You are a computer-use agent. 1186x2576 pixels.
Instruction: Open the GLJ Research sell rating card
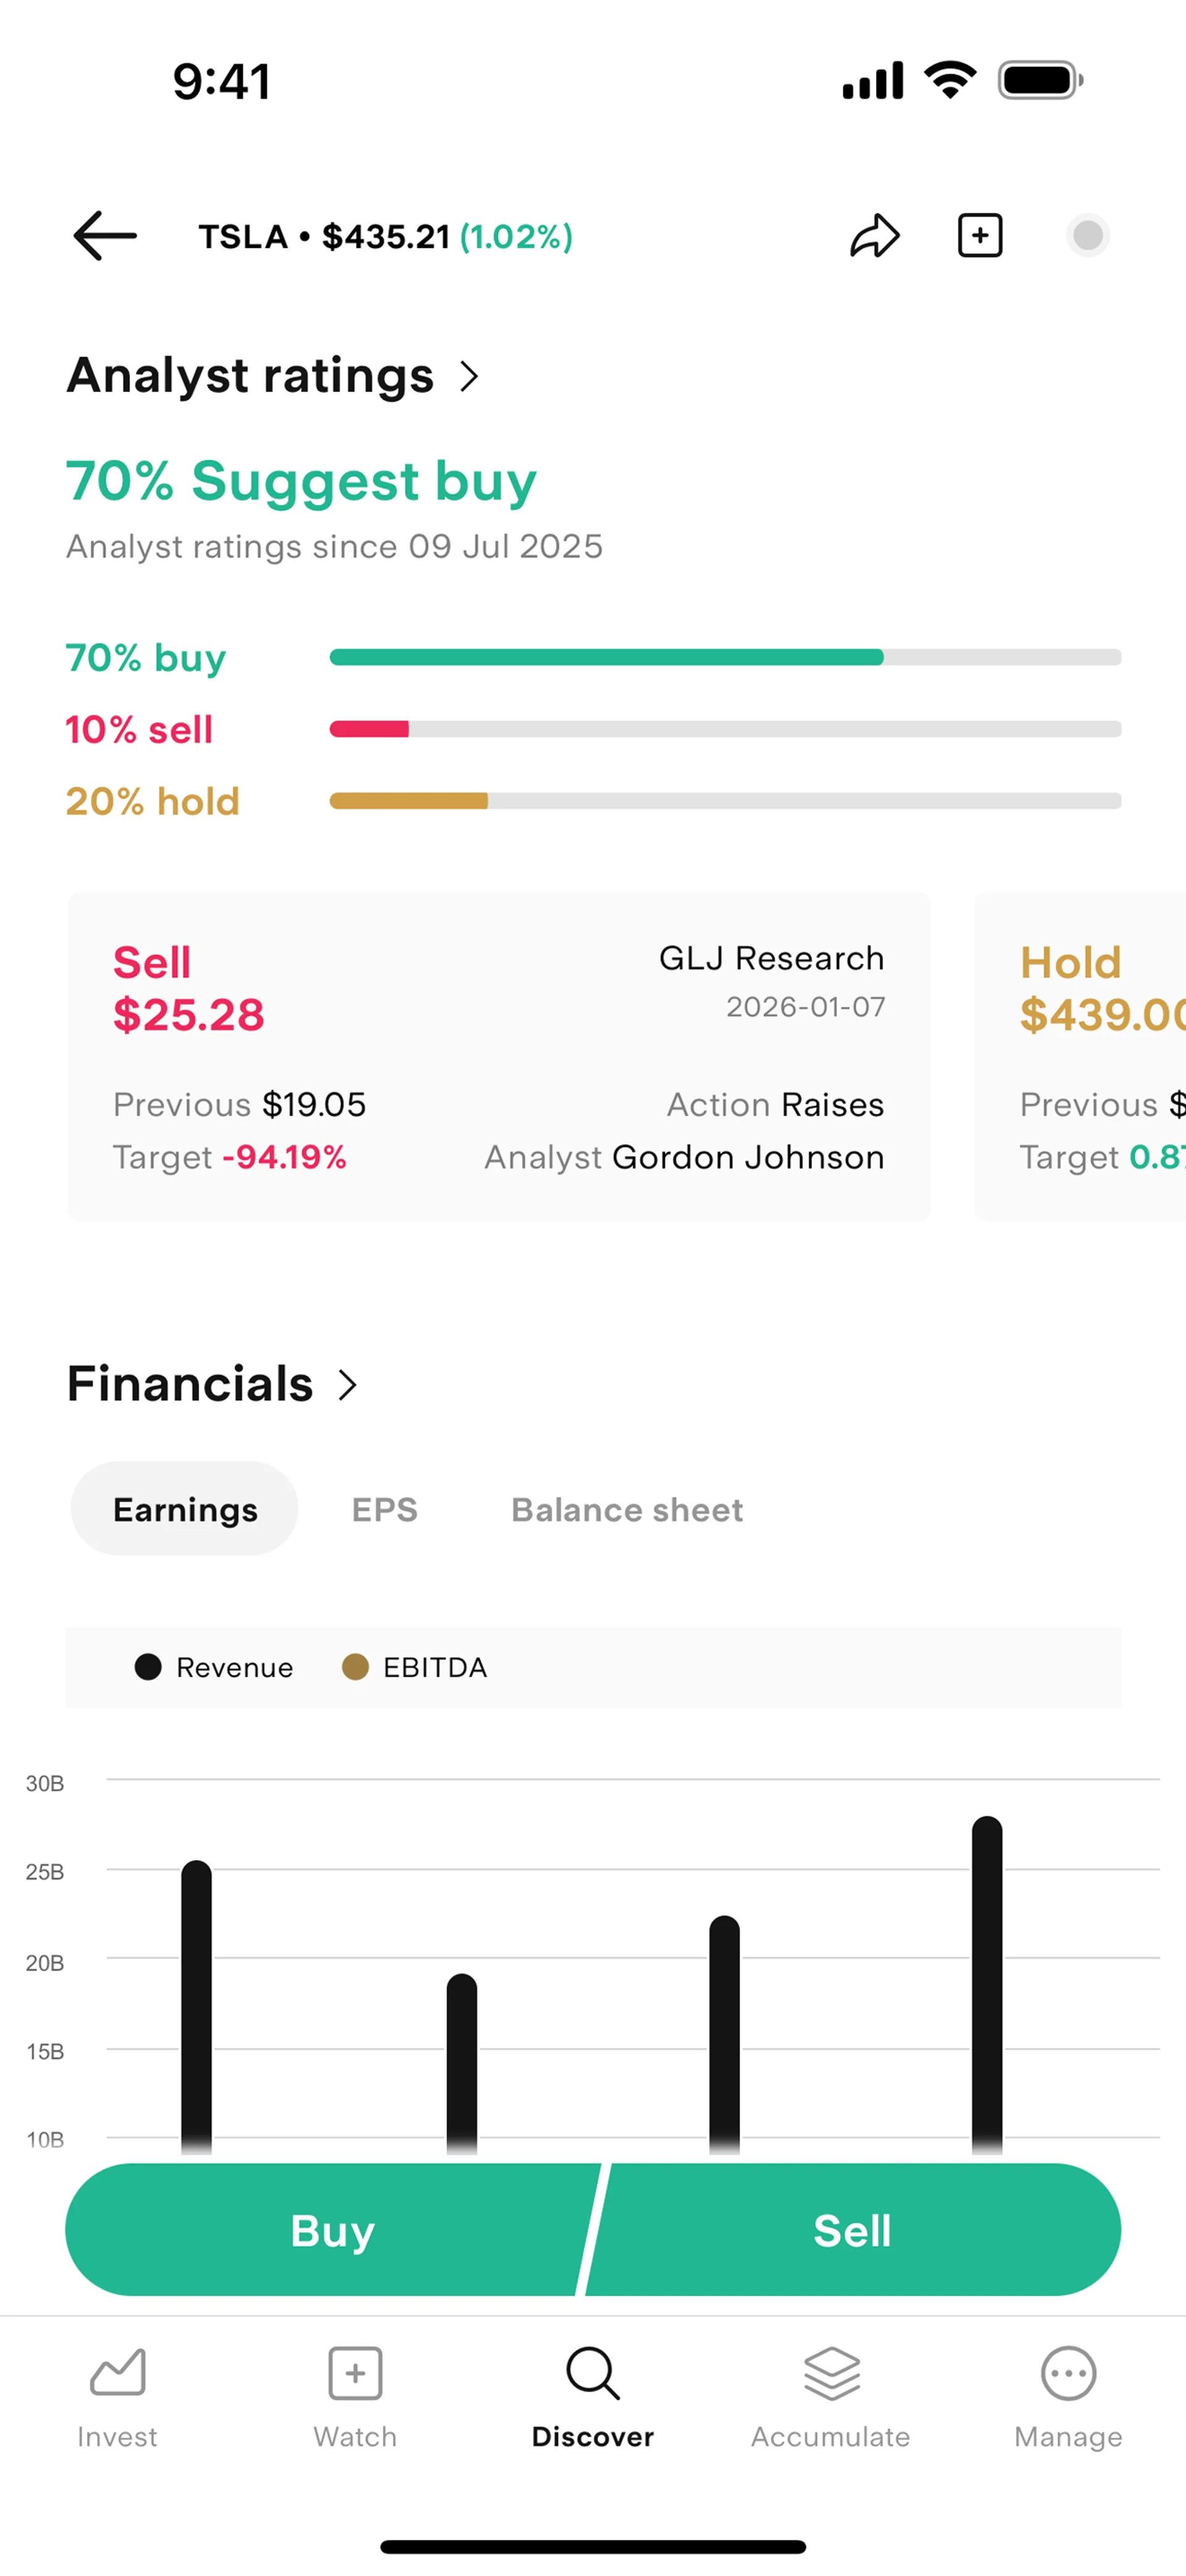coord(499,1056)
